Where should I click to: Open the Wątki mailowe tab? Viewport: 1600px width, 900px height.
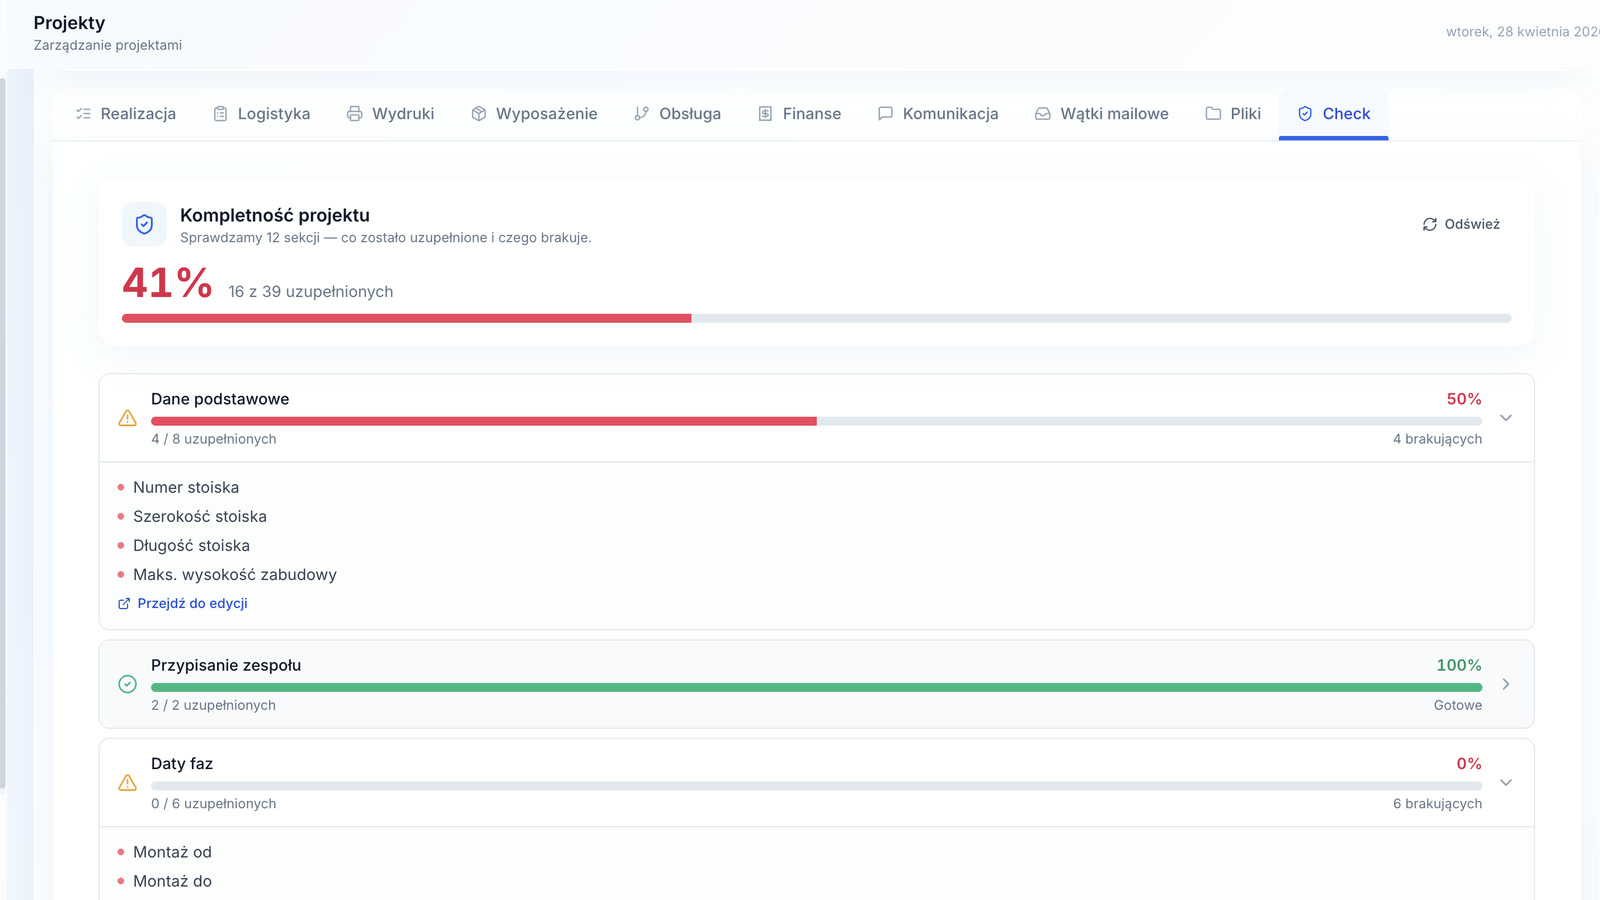pyautogui.click(x=1101, y=114)
